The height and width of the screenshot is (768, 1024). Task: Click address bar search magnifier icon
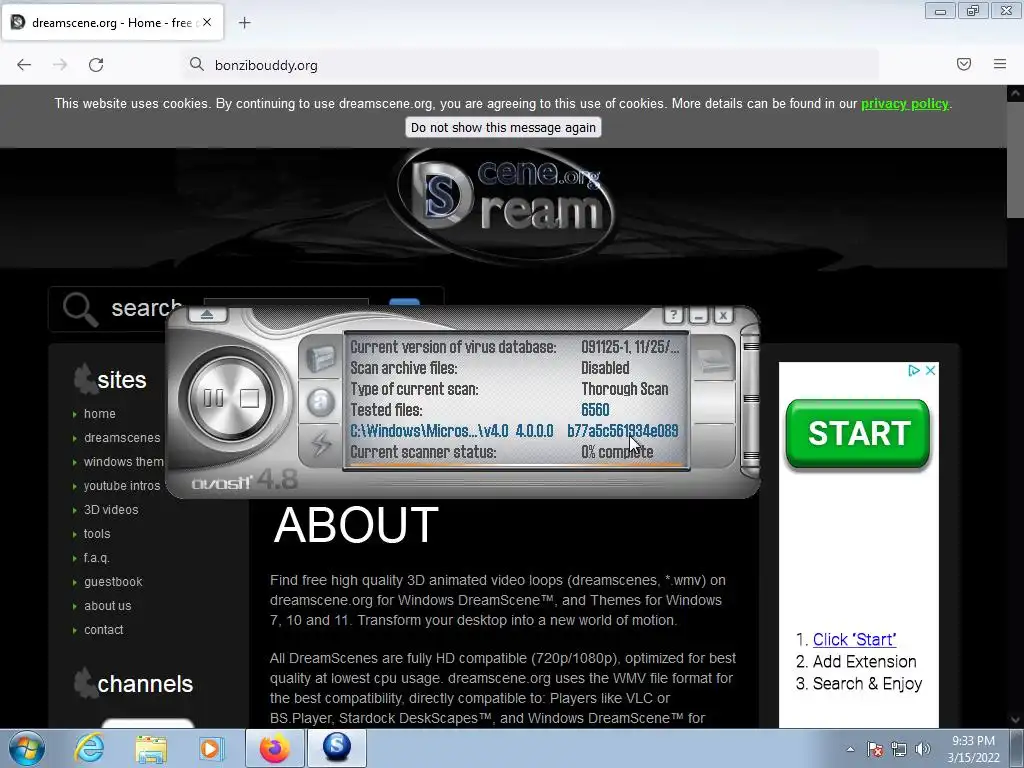pyautogui.click(x=197, y=64)
